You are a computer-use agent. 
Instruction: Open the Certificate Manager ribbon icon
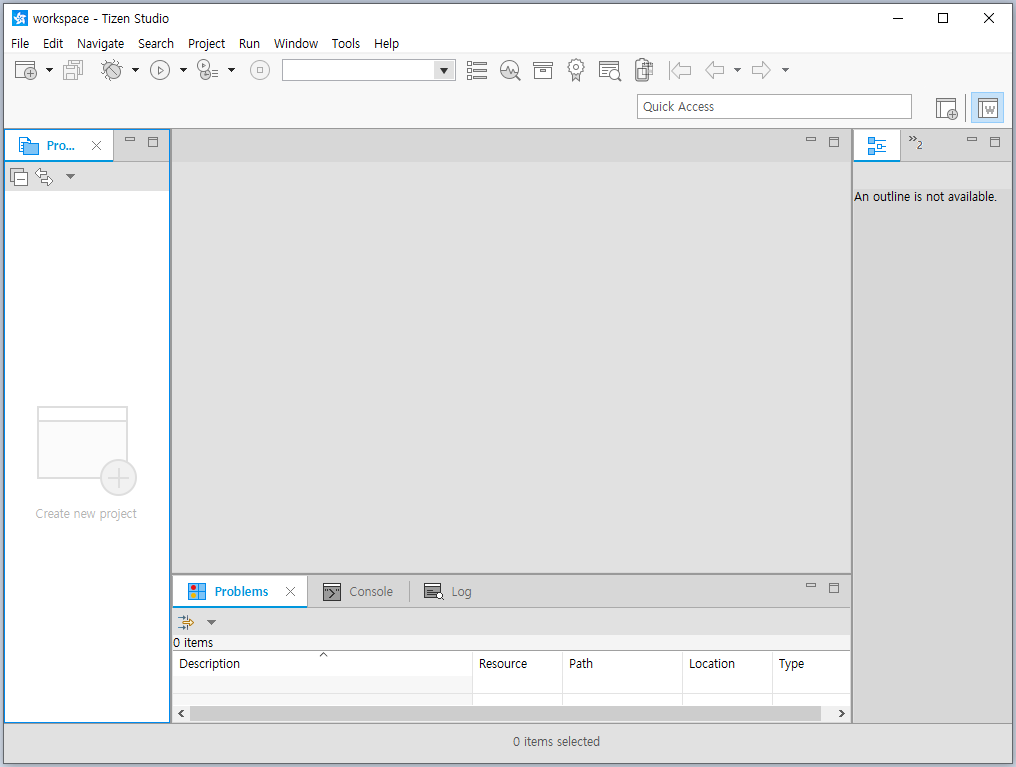pyautogui.click(x=576, y=71)
